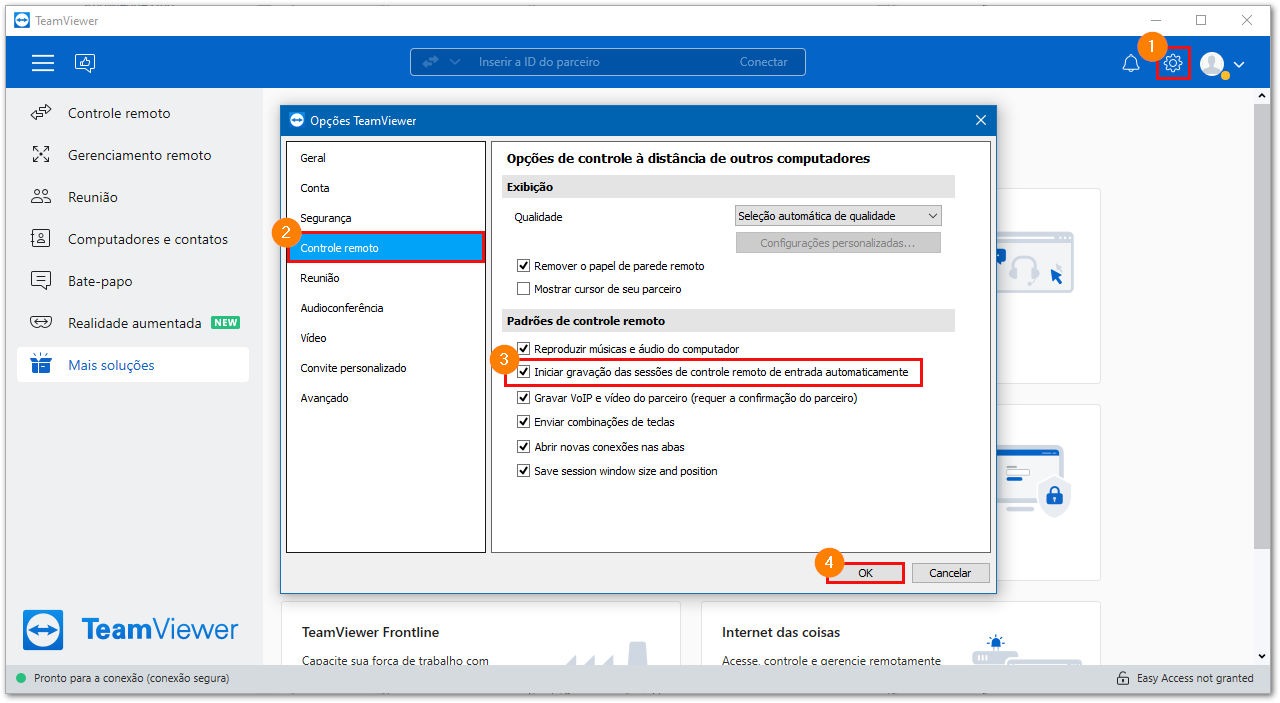
Task: Open the Qualidade dropdown
Action: (x=838, y=216)
